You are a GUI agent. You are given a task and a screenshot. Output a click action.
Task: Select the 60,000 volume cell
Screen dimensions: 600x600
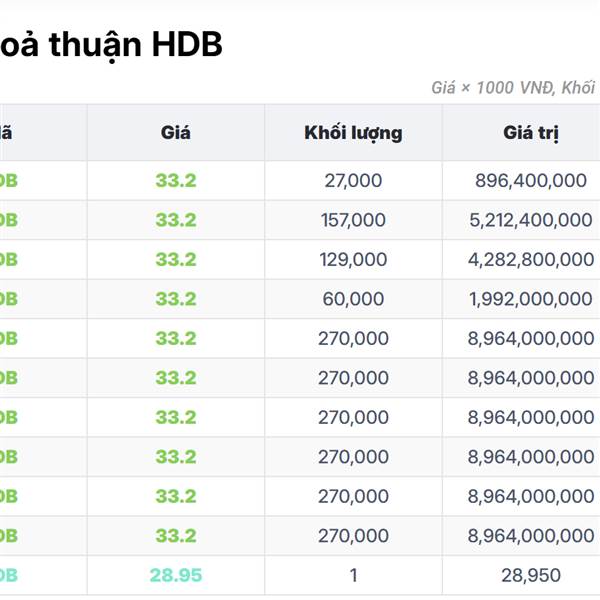tap(353, 299)
